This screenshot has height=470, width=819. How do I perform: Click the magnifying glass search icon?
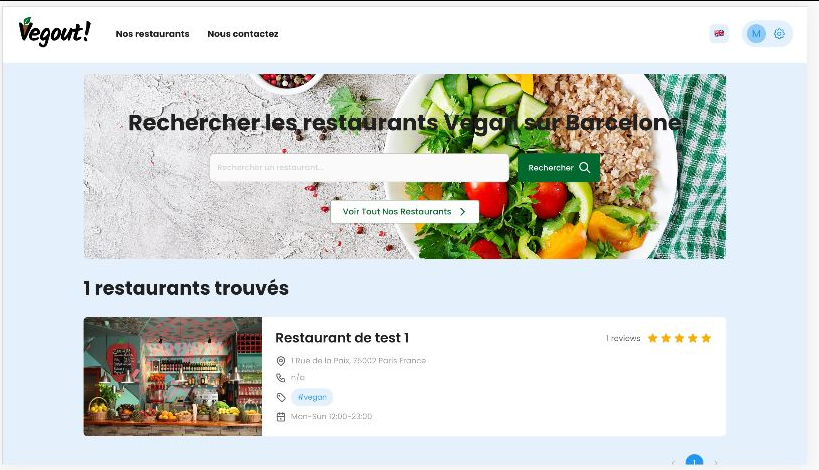(584, 168)
